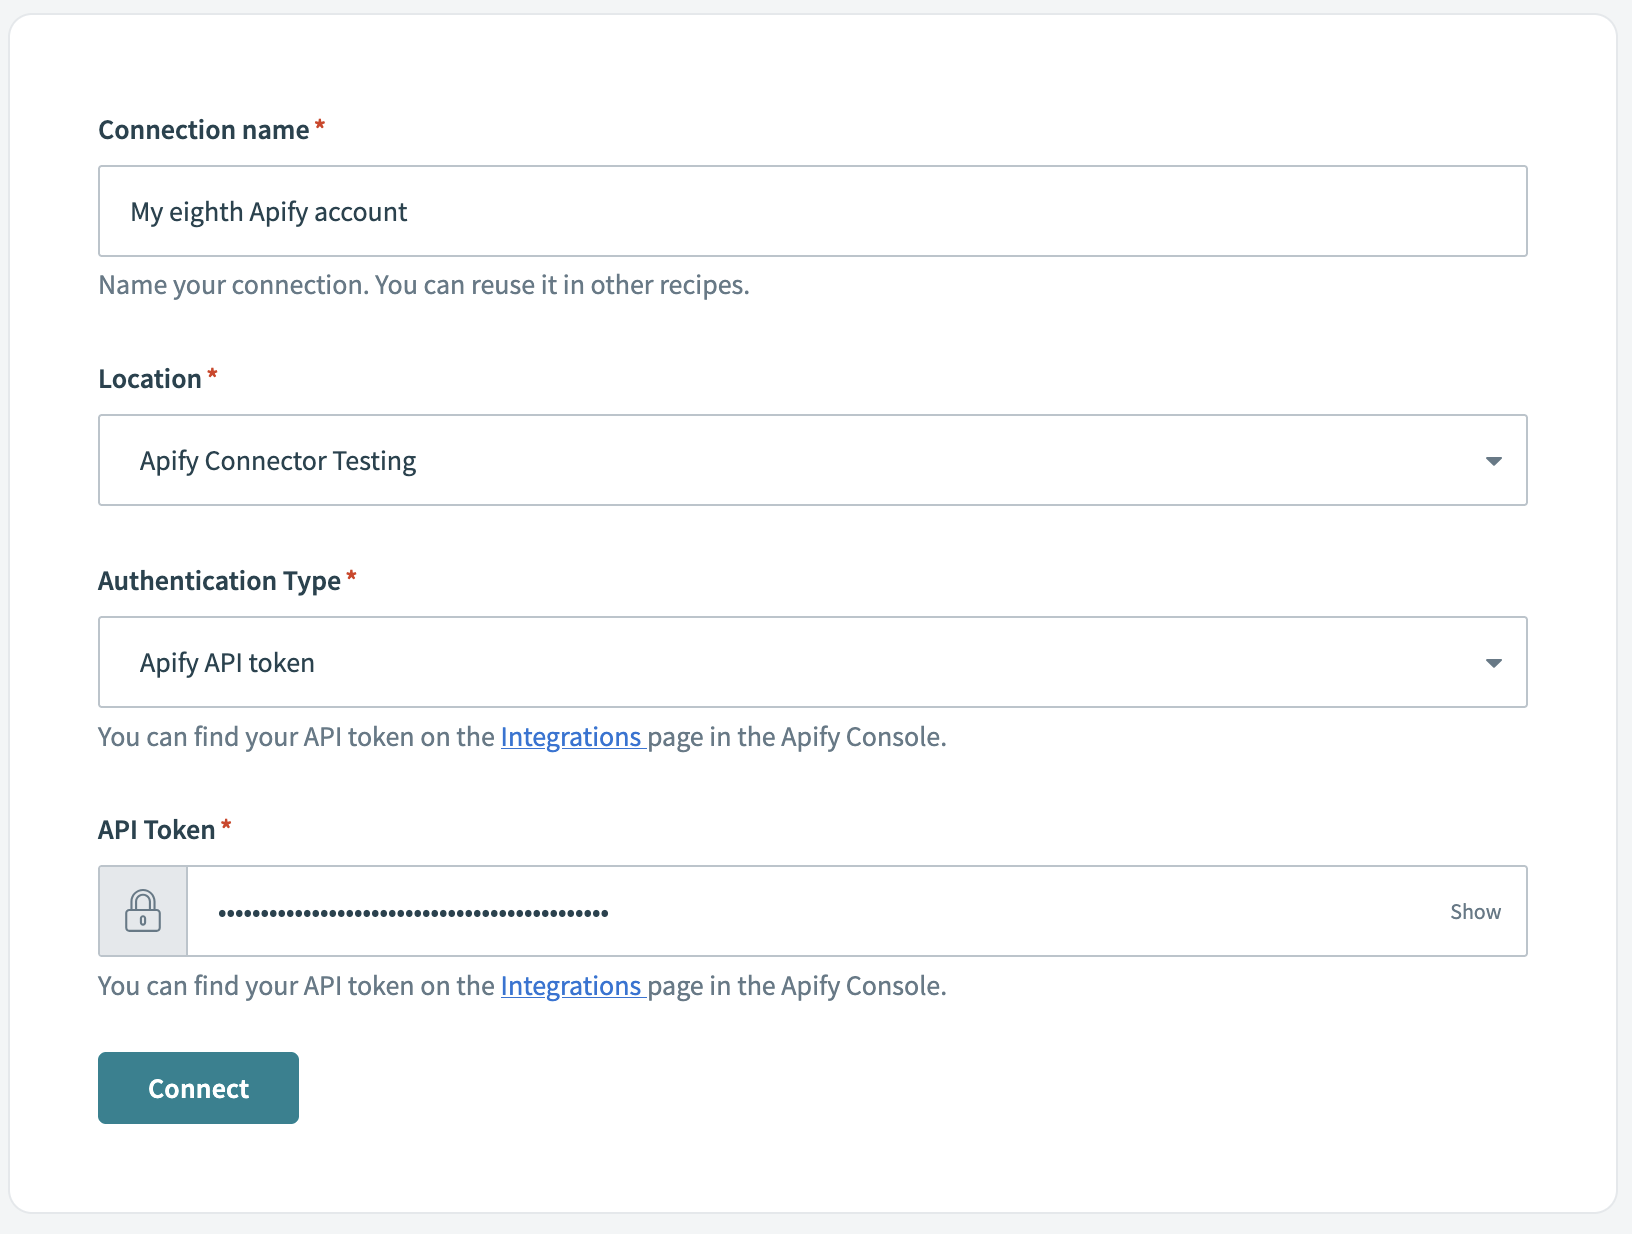Open the Integrations link below API Token
This screenshot has height=1234, width=1632.
pyautogui.click(x=572, y=985)
